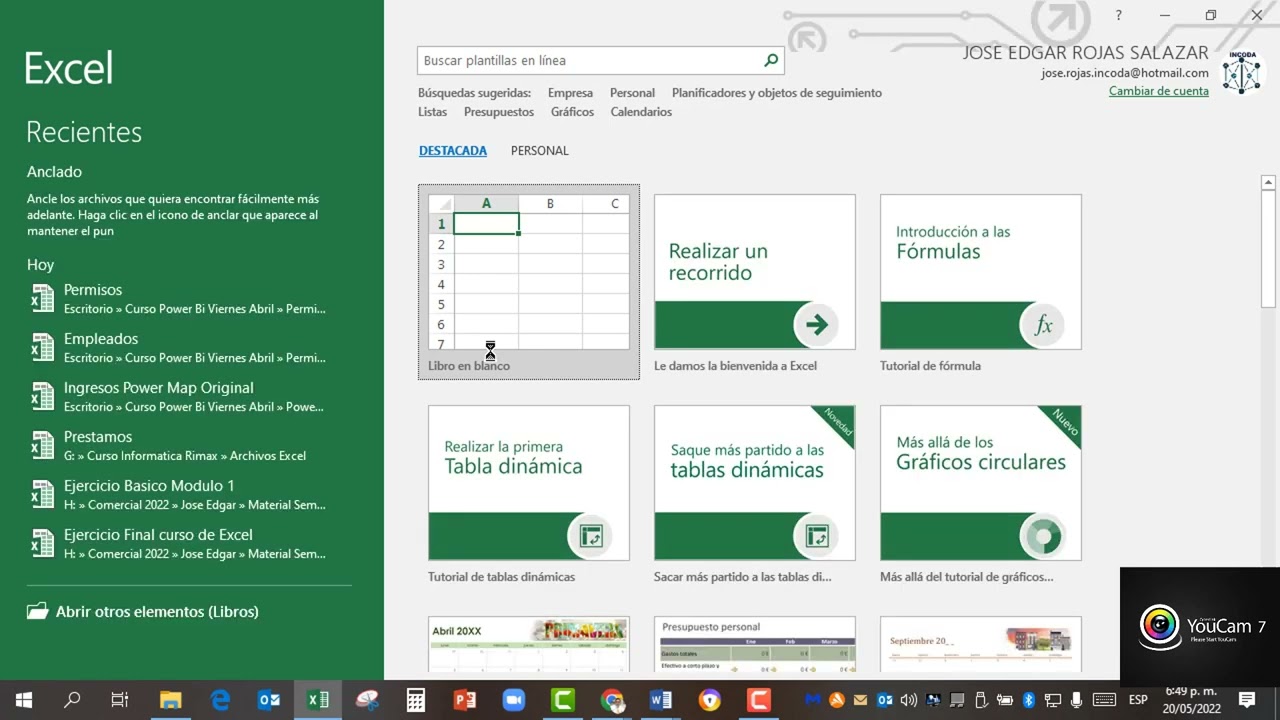Switch to the PERSONAL templates tab
The width and height of the screenshot is (1280, 720).
pos(540,151)
